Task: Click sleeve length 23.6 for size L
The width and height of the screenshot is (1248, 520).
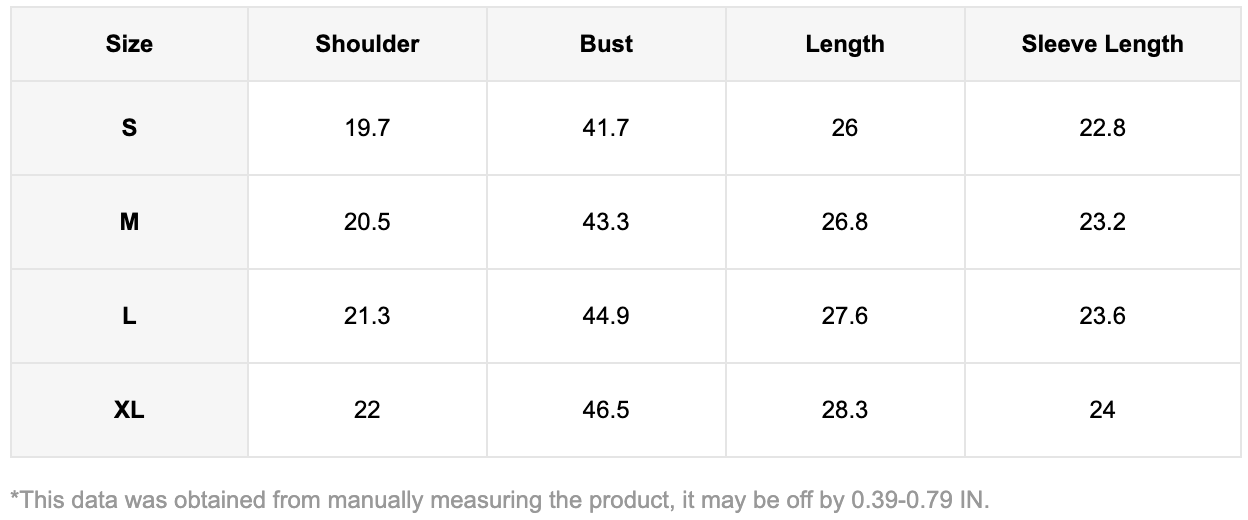Action: [1102, 316]
